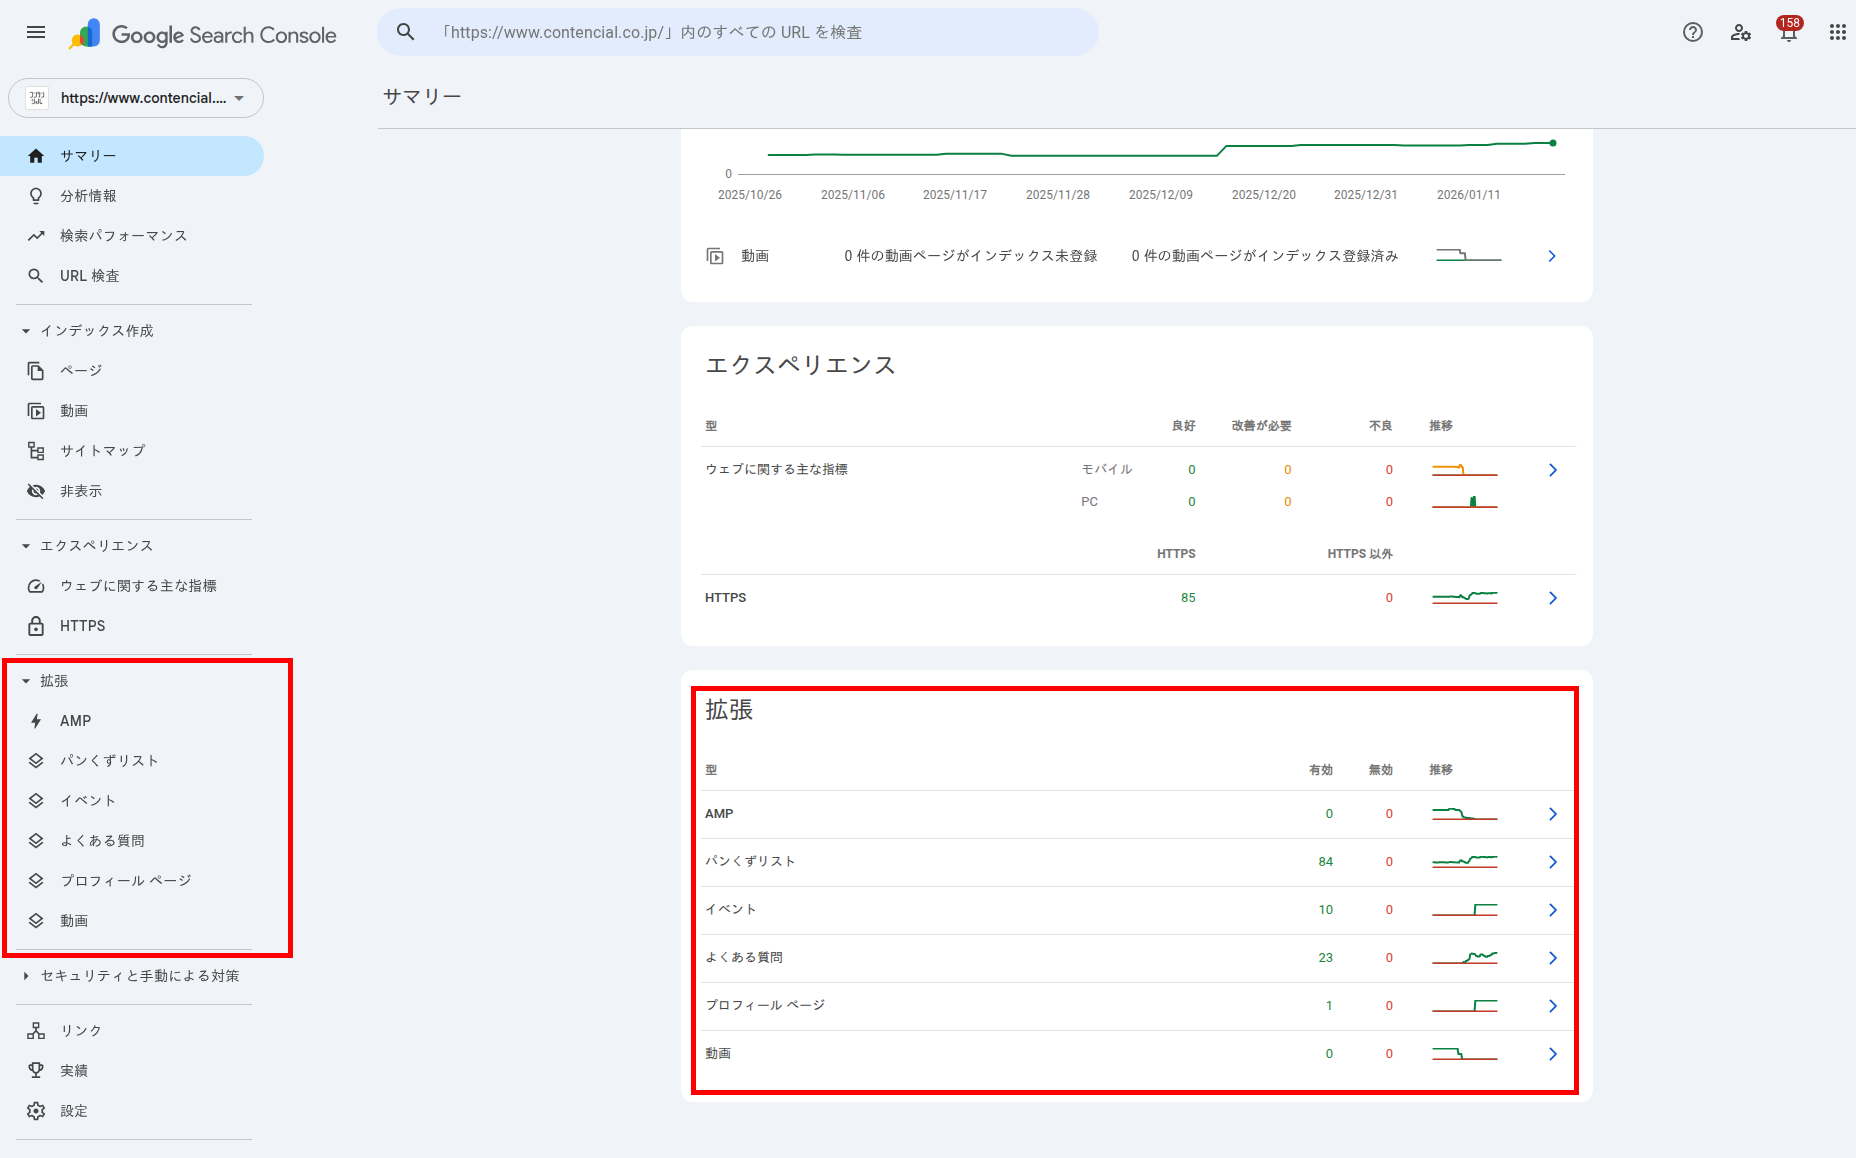
Task: Expand the セキュリティと手動による対策 section
Action: coord(24,975)
